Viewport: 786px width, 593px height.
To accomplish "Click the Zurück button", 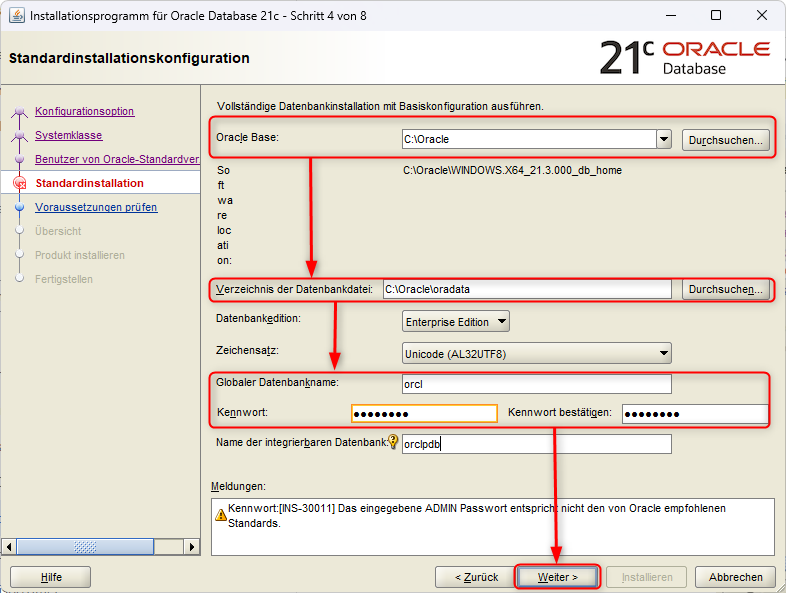I will click(476, 577).
